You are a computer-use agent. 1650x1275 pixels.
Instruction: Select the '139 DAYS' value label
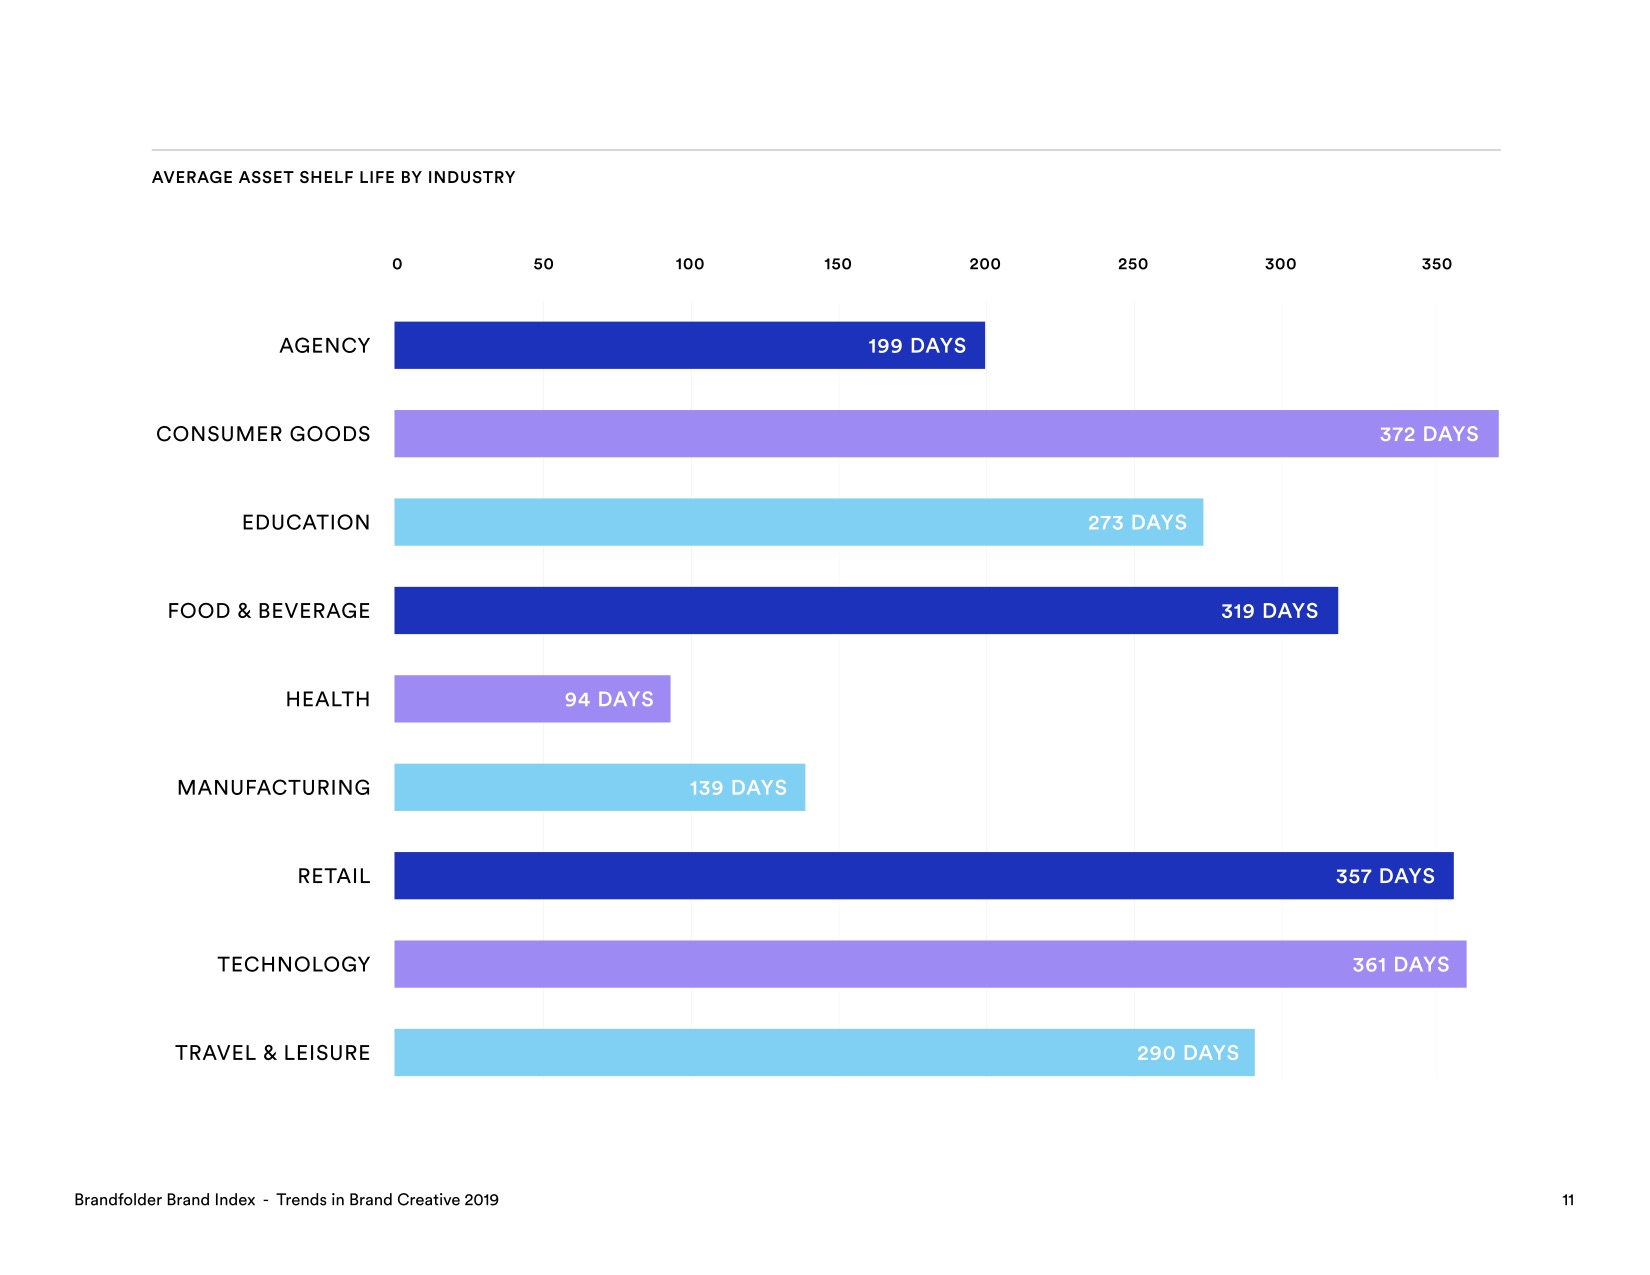(738, 788)
